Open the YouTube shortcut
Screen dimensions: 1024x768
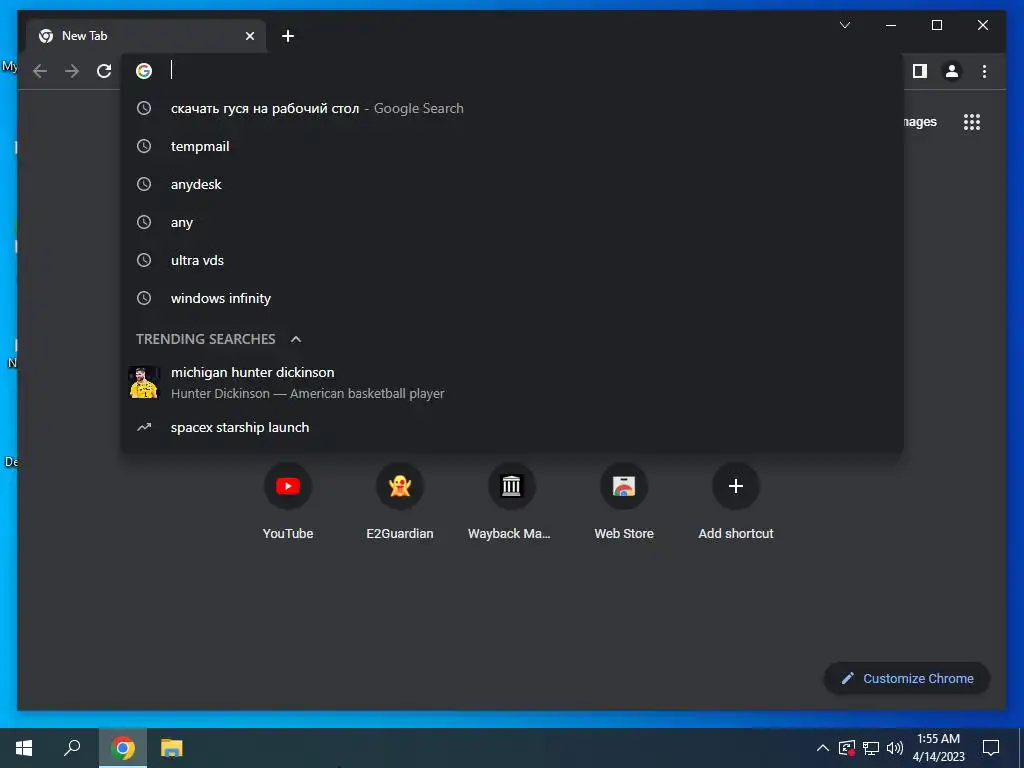[x=288, y=504]
